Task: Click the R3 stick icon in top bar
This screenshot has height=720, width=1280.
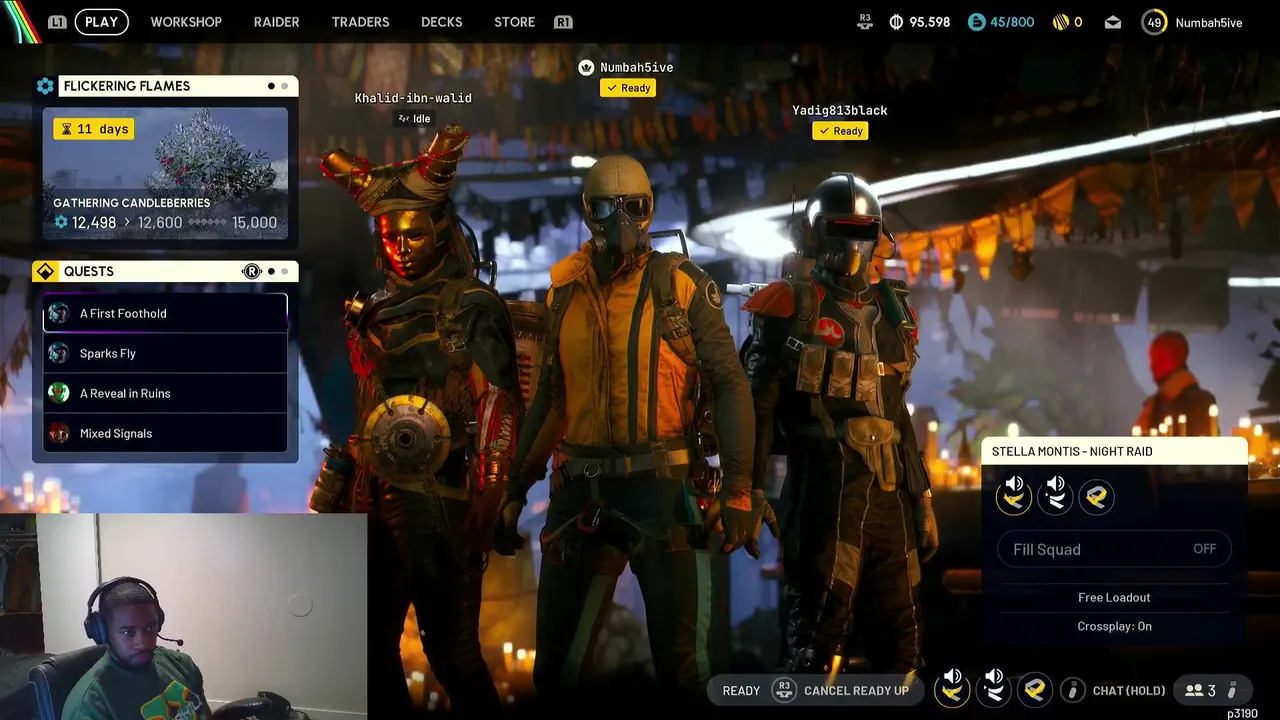Action: pyautogui.click(x=865, y=22)
